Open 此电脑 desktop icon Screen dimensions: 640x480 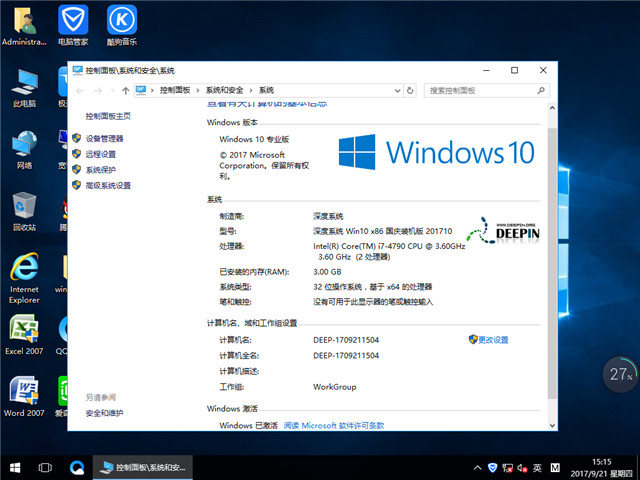[24, 88]
